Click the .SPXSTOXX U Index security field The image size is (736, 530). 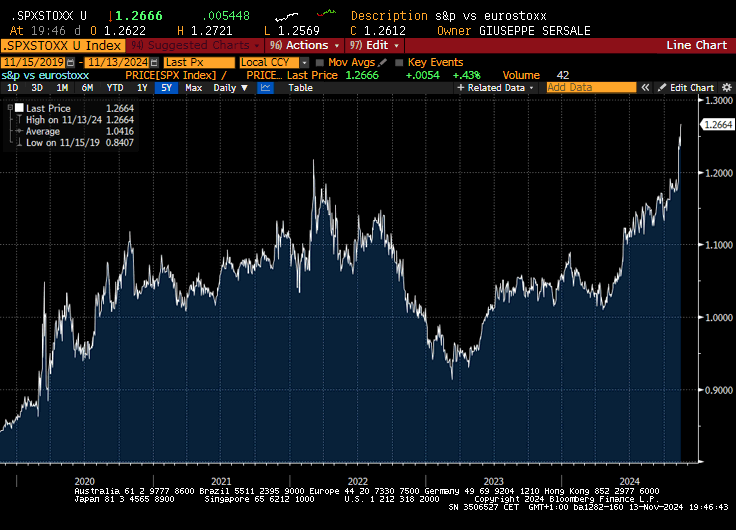click(x=63, y=46)
